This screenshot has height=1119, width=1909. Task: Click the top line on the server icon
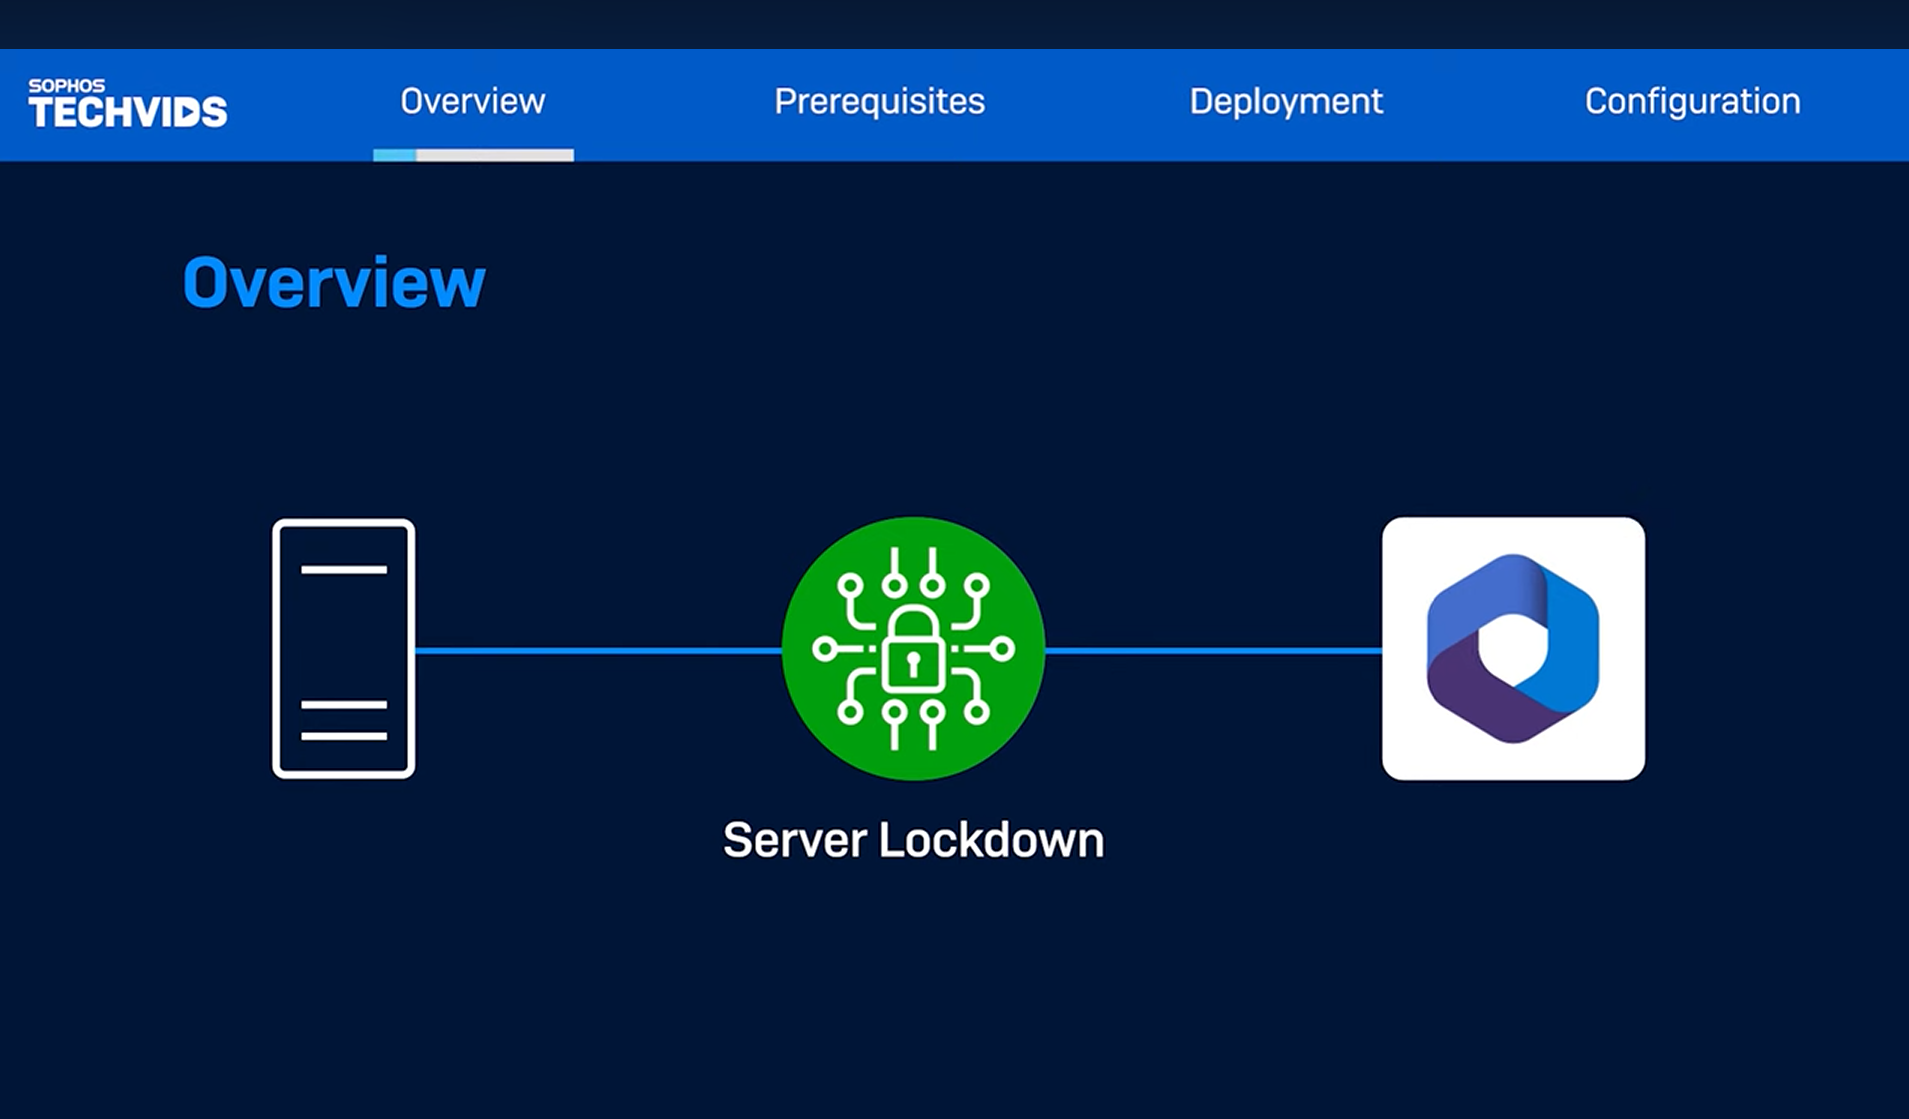coord(343,569)
